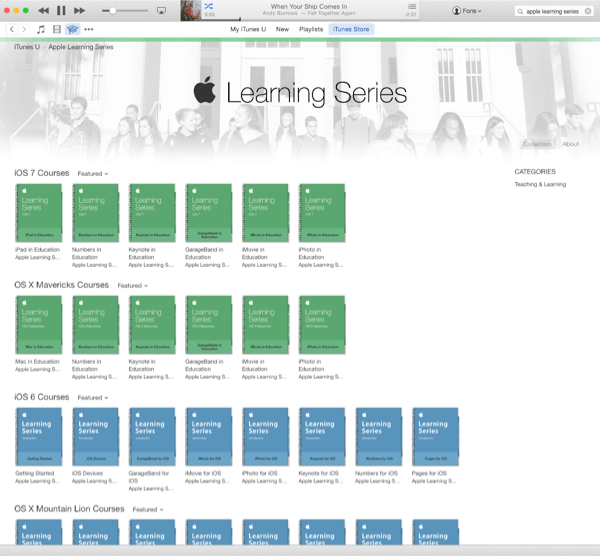Open the Playlists tab
This screenshot has width=600, height=556.
pyautogui.click(x=311, y=29)
